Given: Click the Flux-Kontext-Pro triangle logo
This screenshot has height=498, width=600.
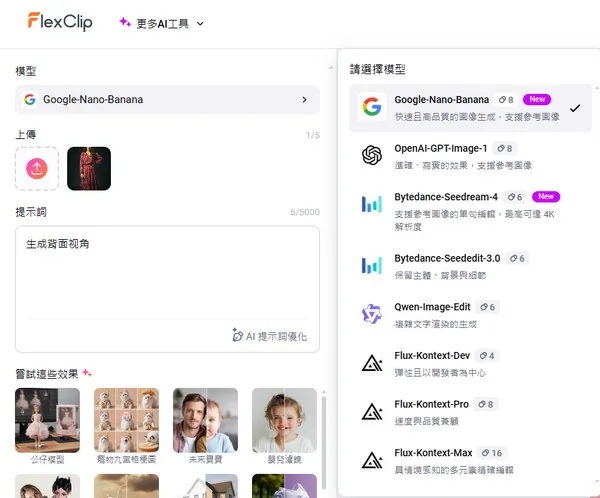Looking at the screenshot, I should coord(372,411).
